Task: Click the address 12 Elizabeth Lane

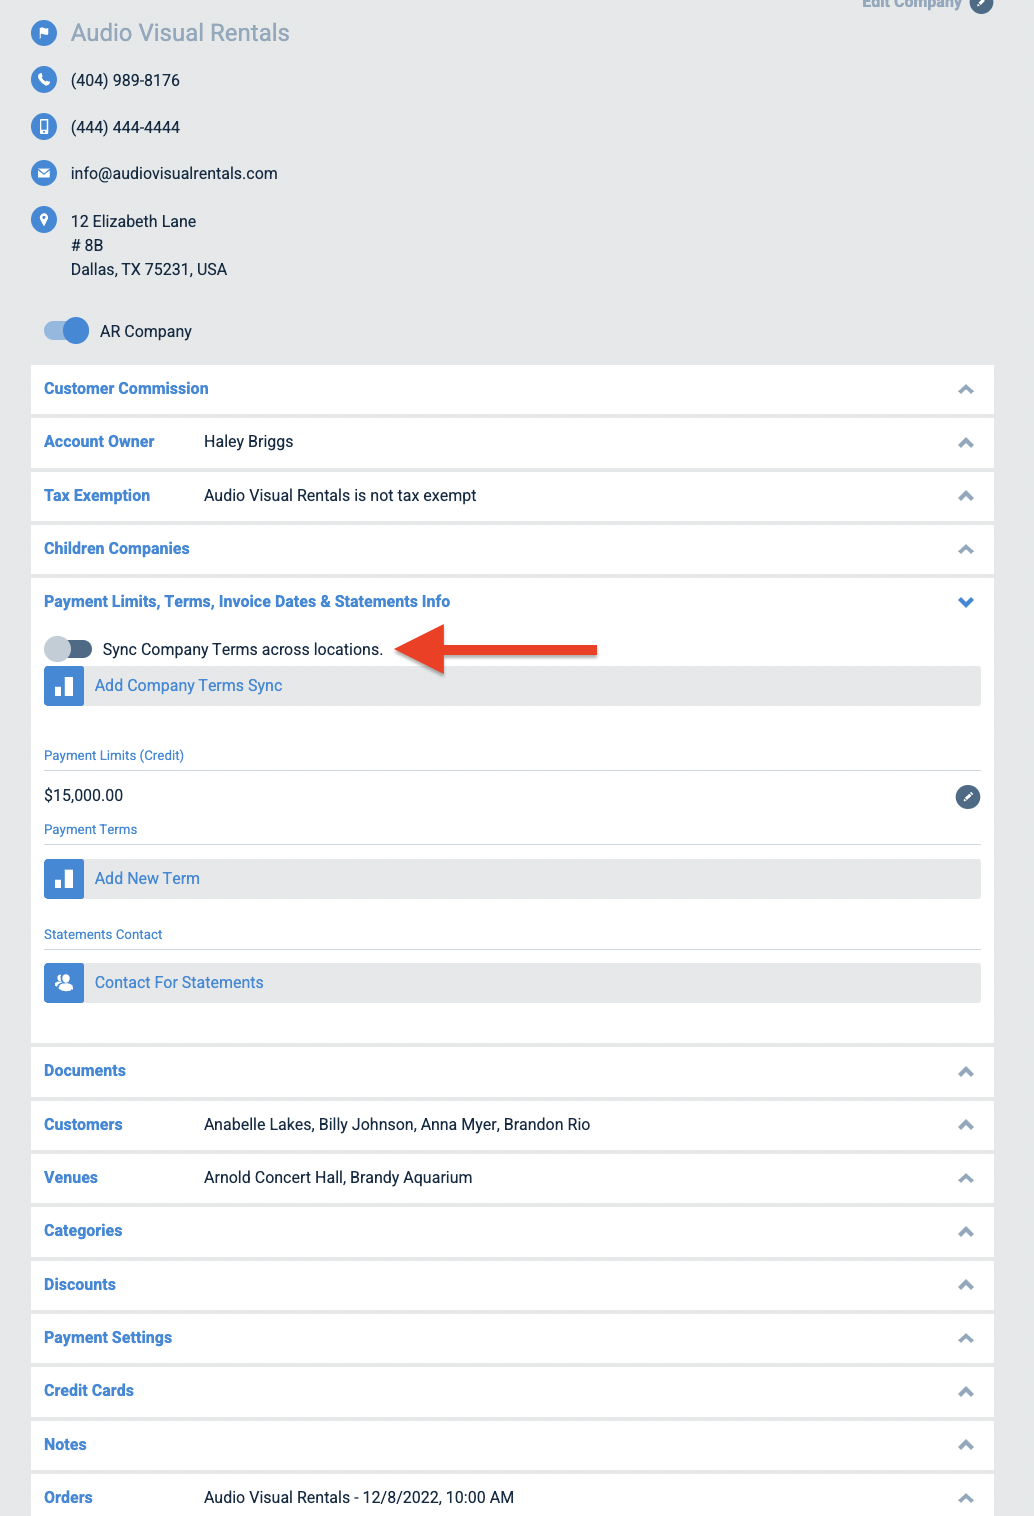Action: [133, 221]
